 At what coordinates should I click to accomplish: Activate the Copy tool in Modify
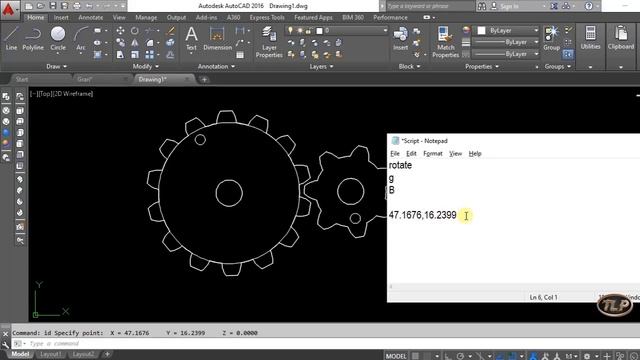pyautogui.click(x=120, y=42)
